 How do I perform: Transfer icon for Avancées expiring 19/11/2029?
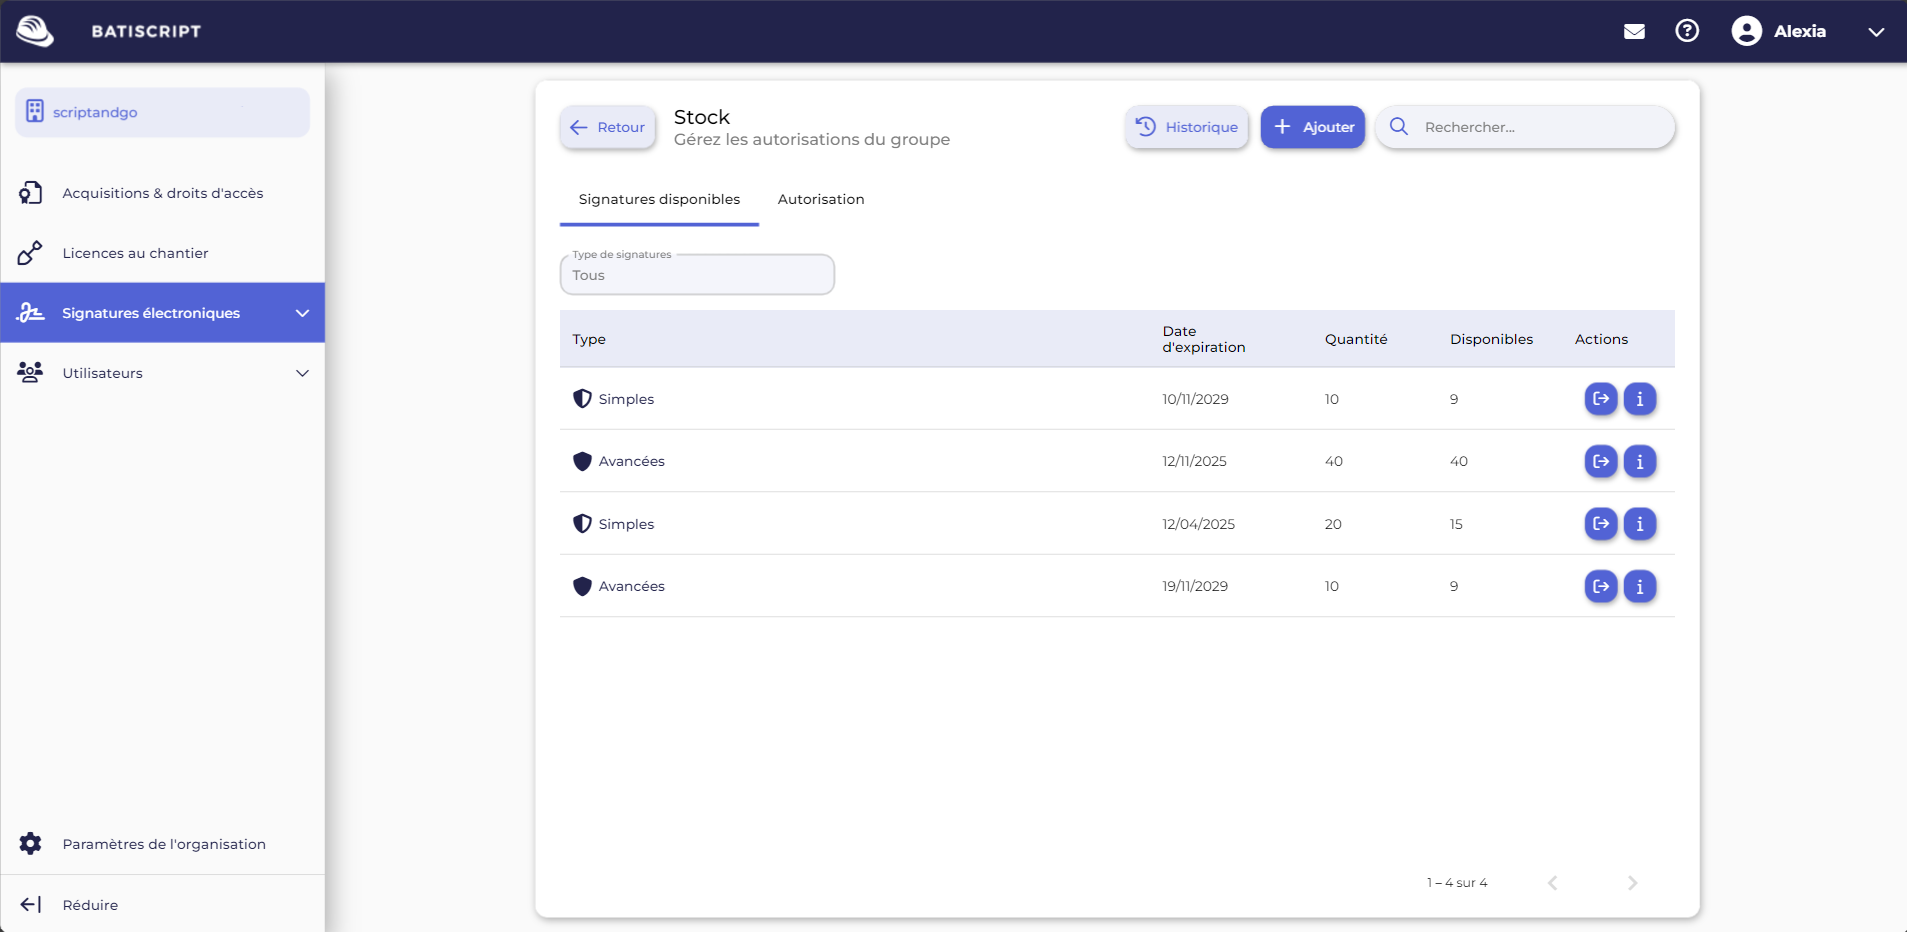[x=1601, y=586]
